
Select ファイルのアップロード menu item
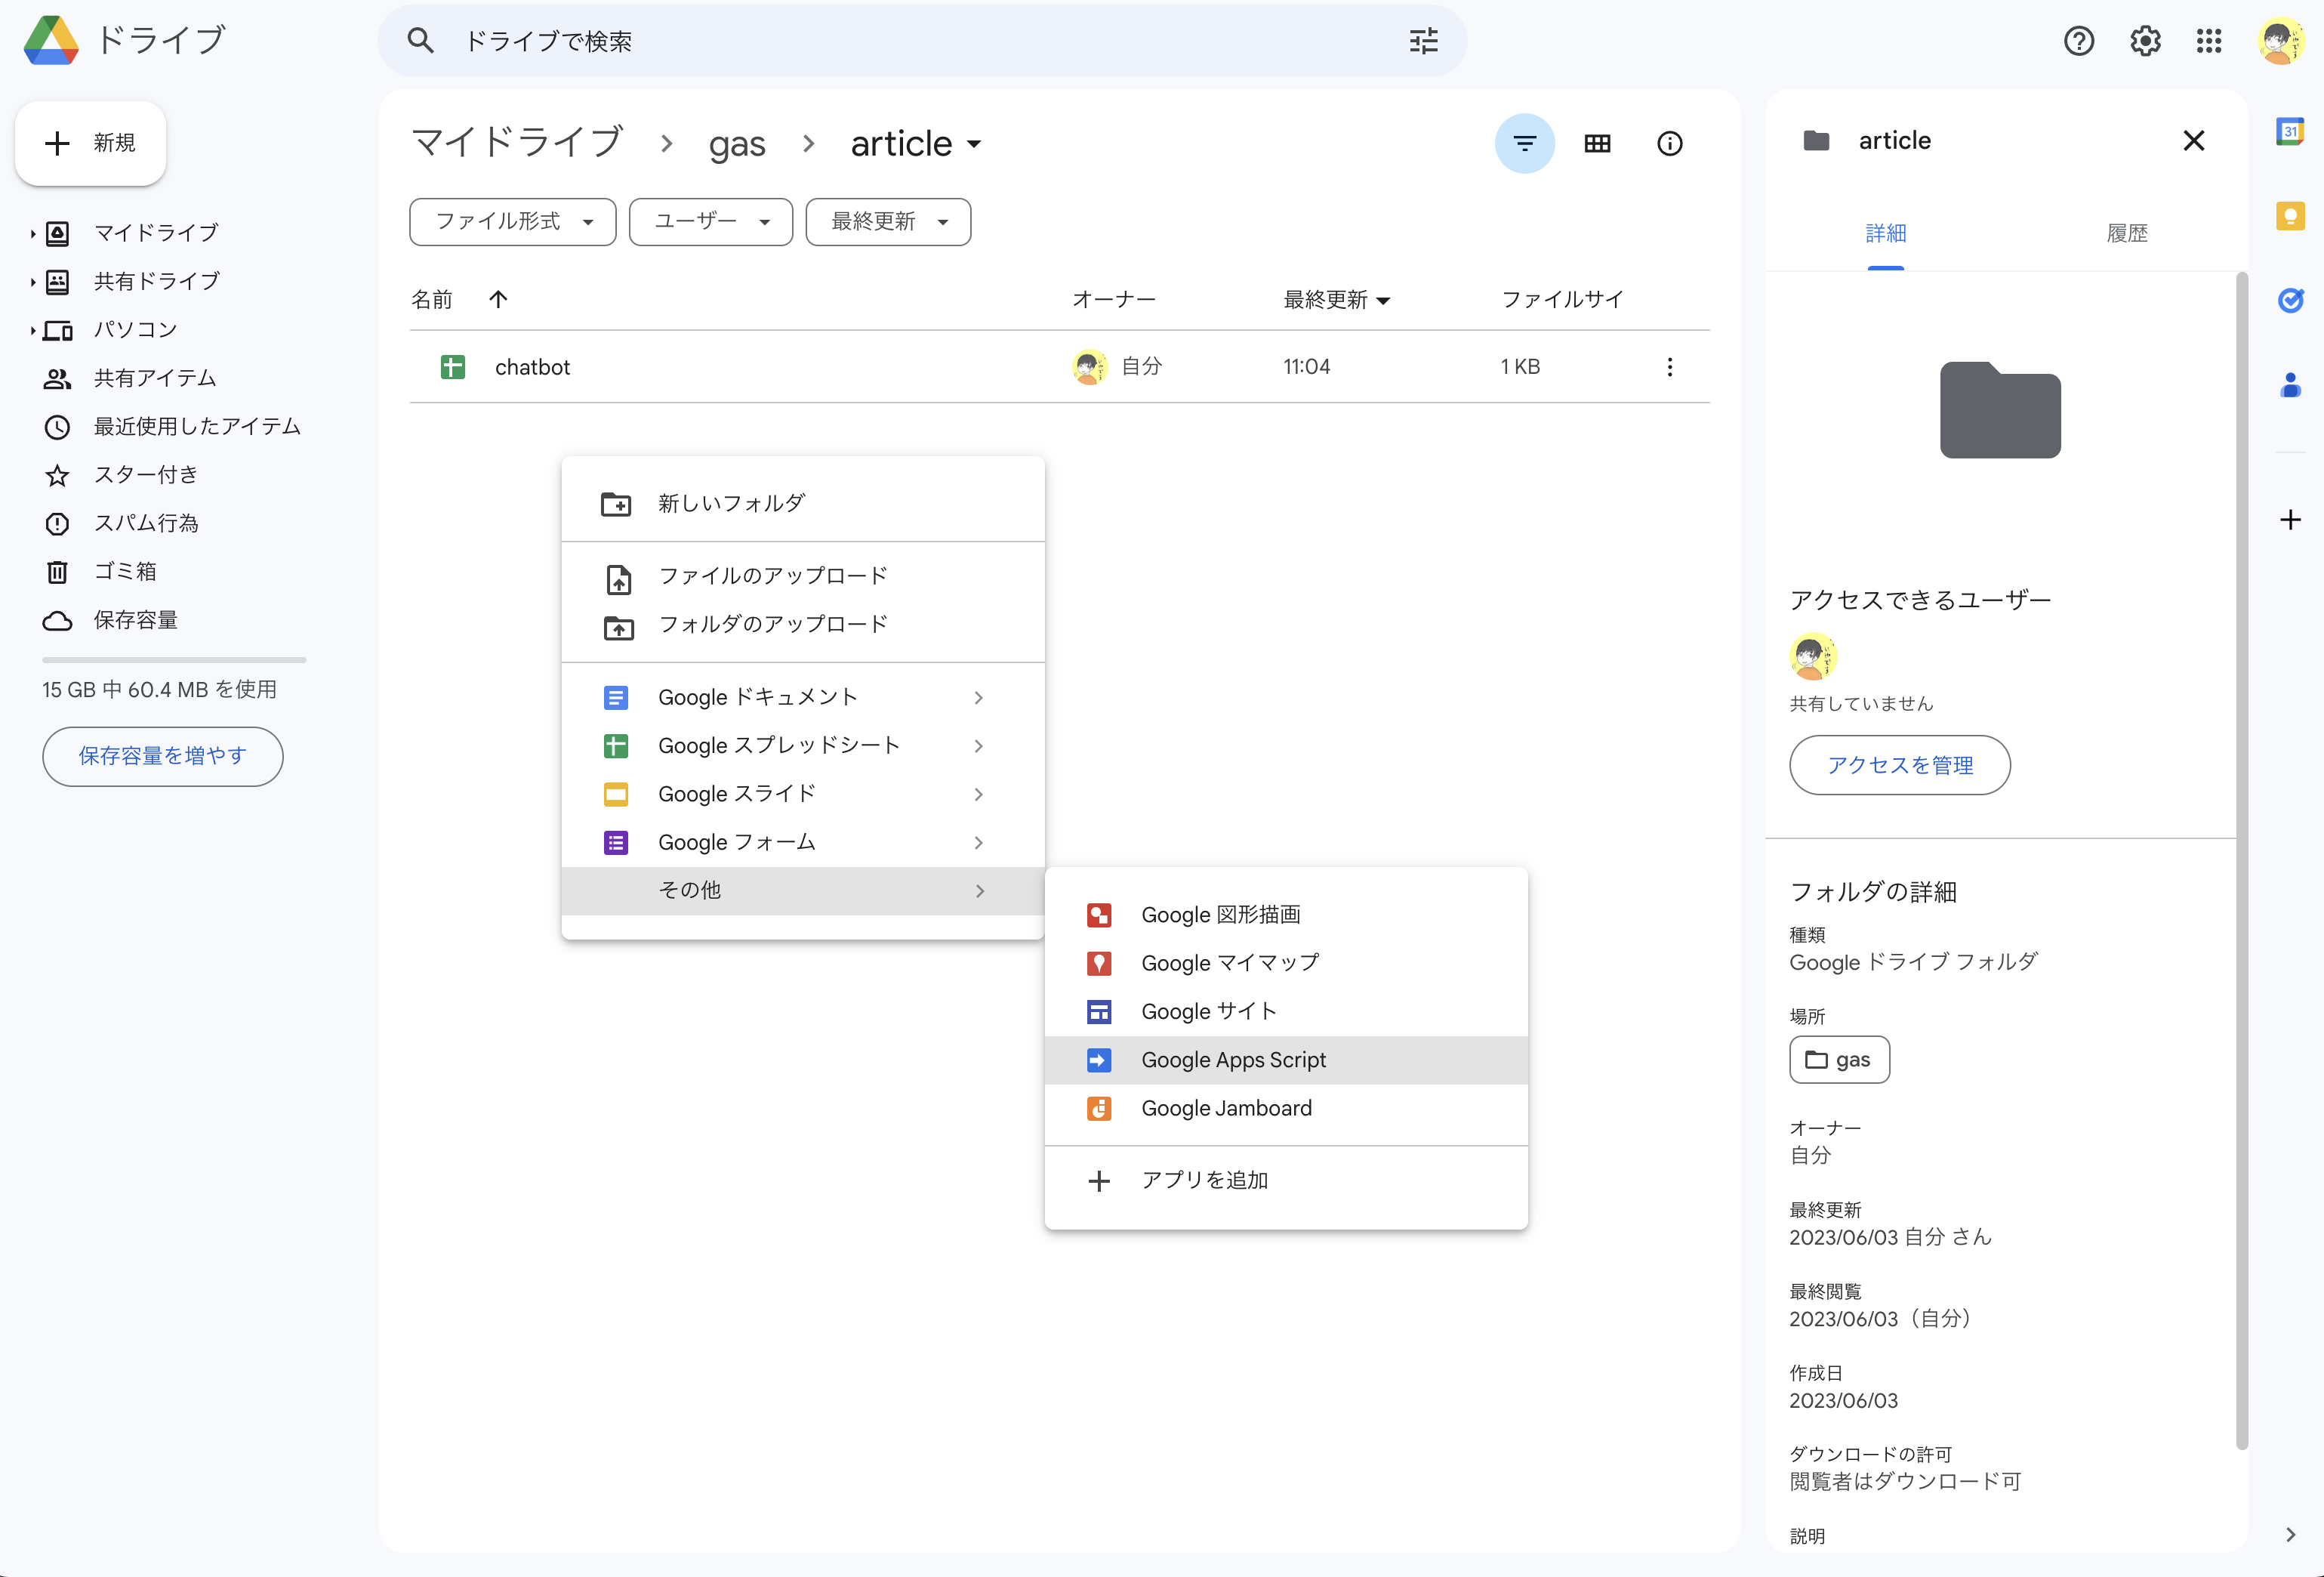point(803,576)
